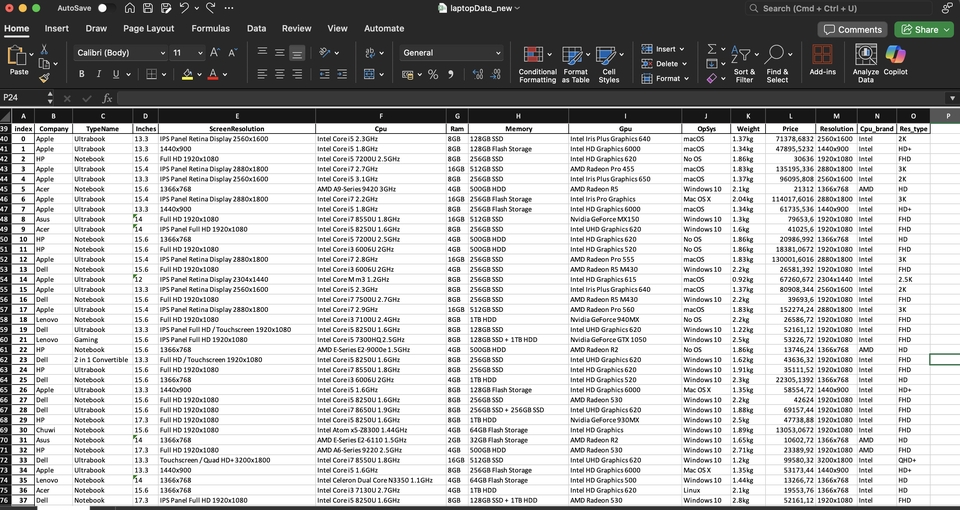This screenshot has width=960, height=510.
Task: Toggle the highlighted Bottom Align button
Action: coord(297,53)
